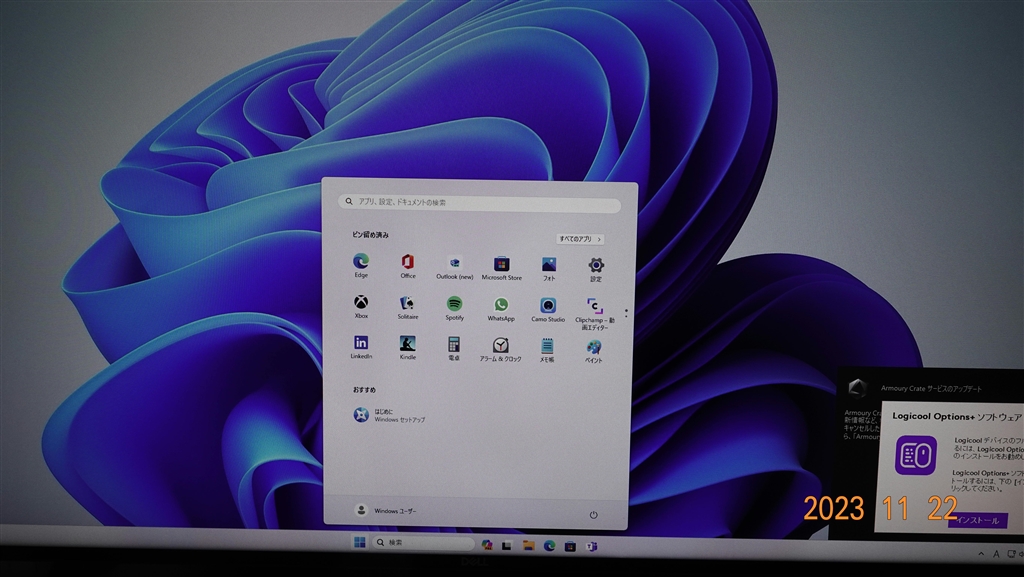
Task: Open the フォト (Photos) app
Action: pos(549,269)
